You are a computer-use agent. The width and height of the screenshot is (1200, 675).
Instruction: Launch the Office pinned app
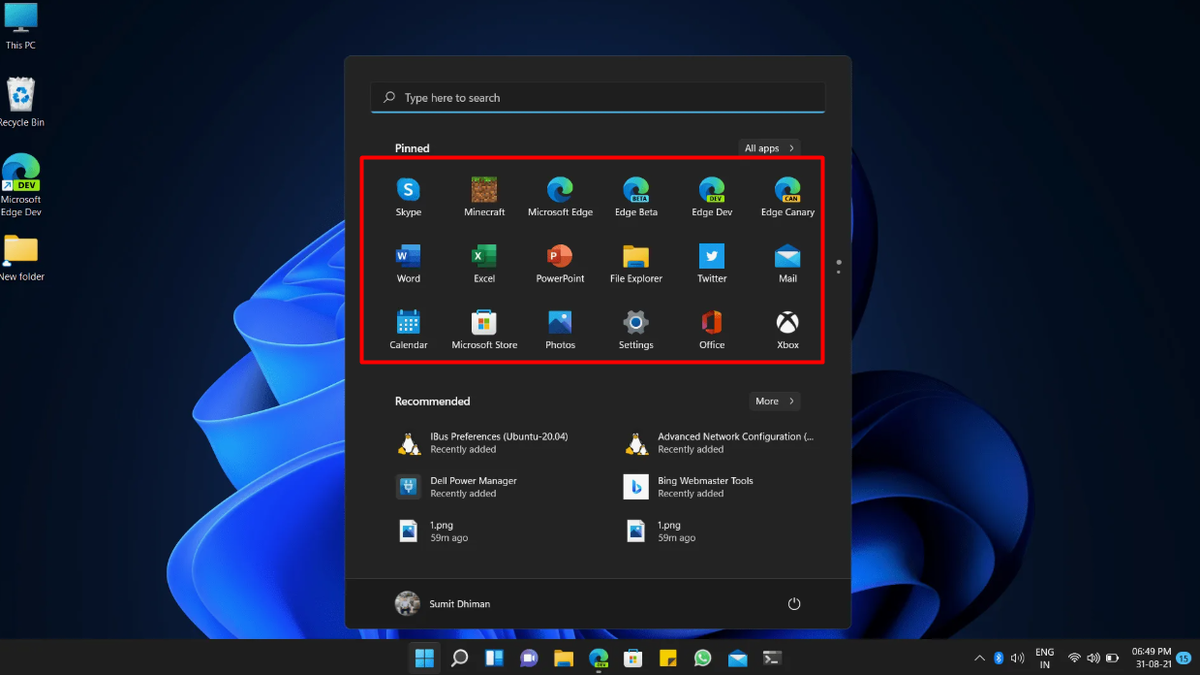(x=712, y=329)
